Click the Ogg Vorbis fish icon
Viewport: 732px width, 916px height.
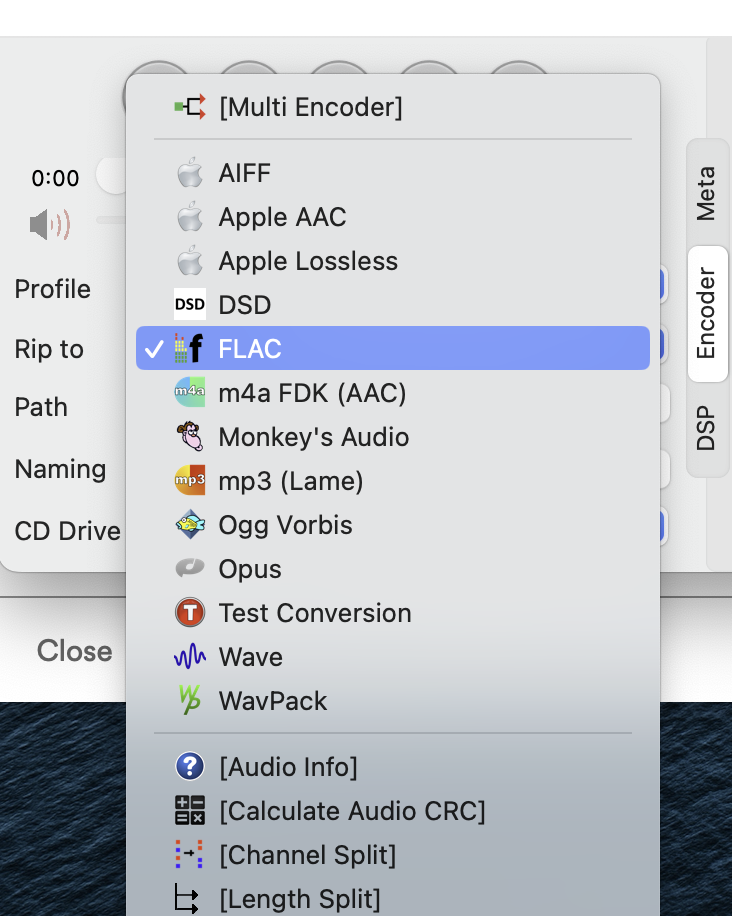pyautogui.click(x=190, y=525)
